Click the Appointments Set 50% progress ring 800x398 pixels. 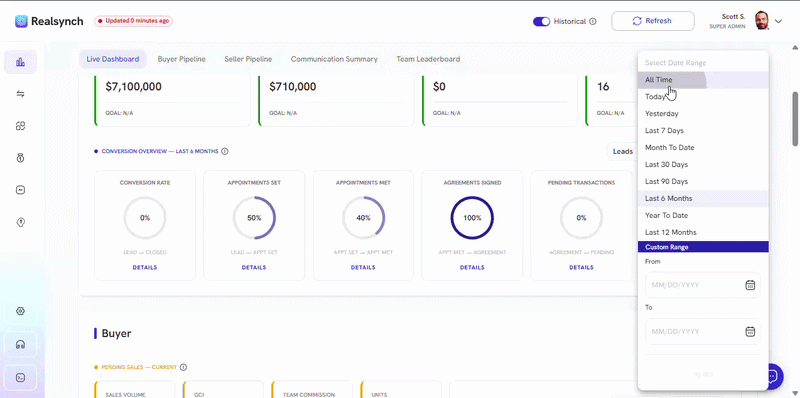[254, 218]
